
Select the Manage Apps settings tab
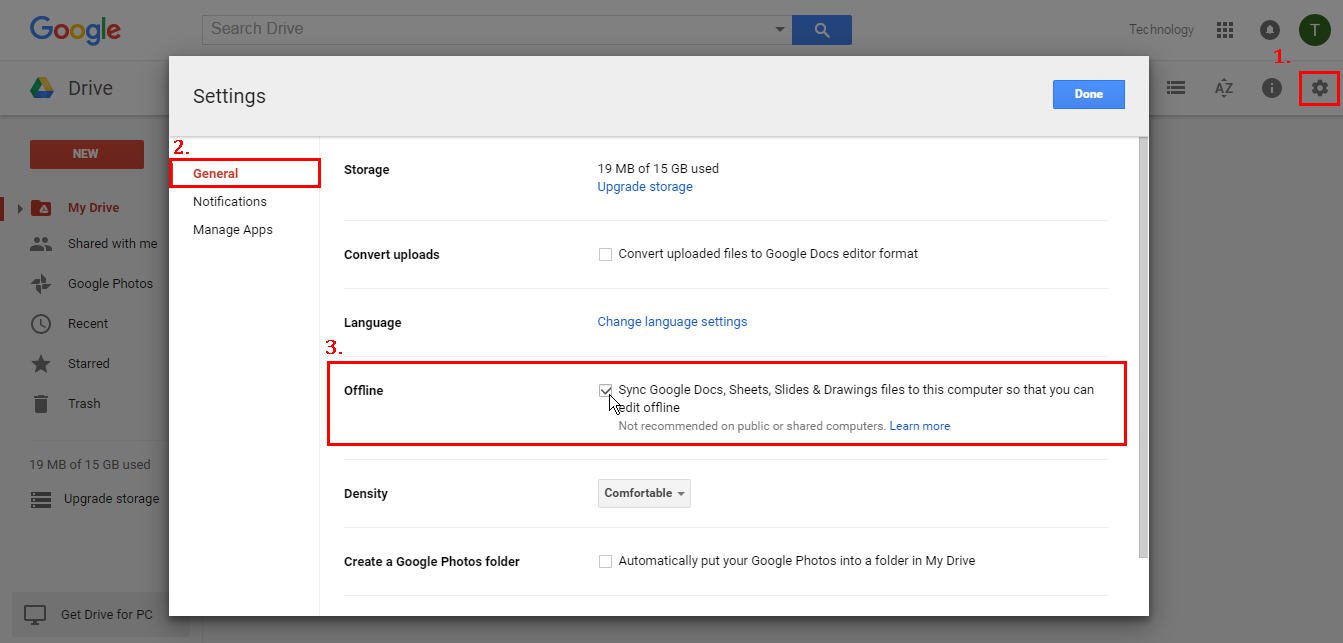point(232,229)
